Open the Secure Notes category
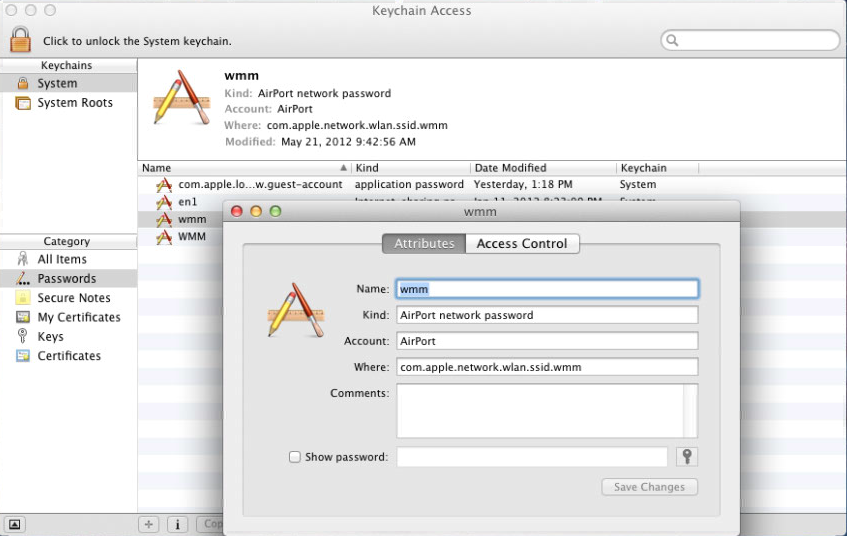The height and width of the screenshot is (536, 847). (68, 298)
